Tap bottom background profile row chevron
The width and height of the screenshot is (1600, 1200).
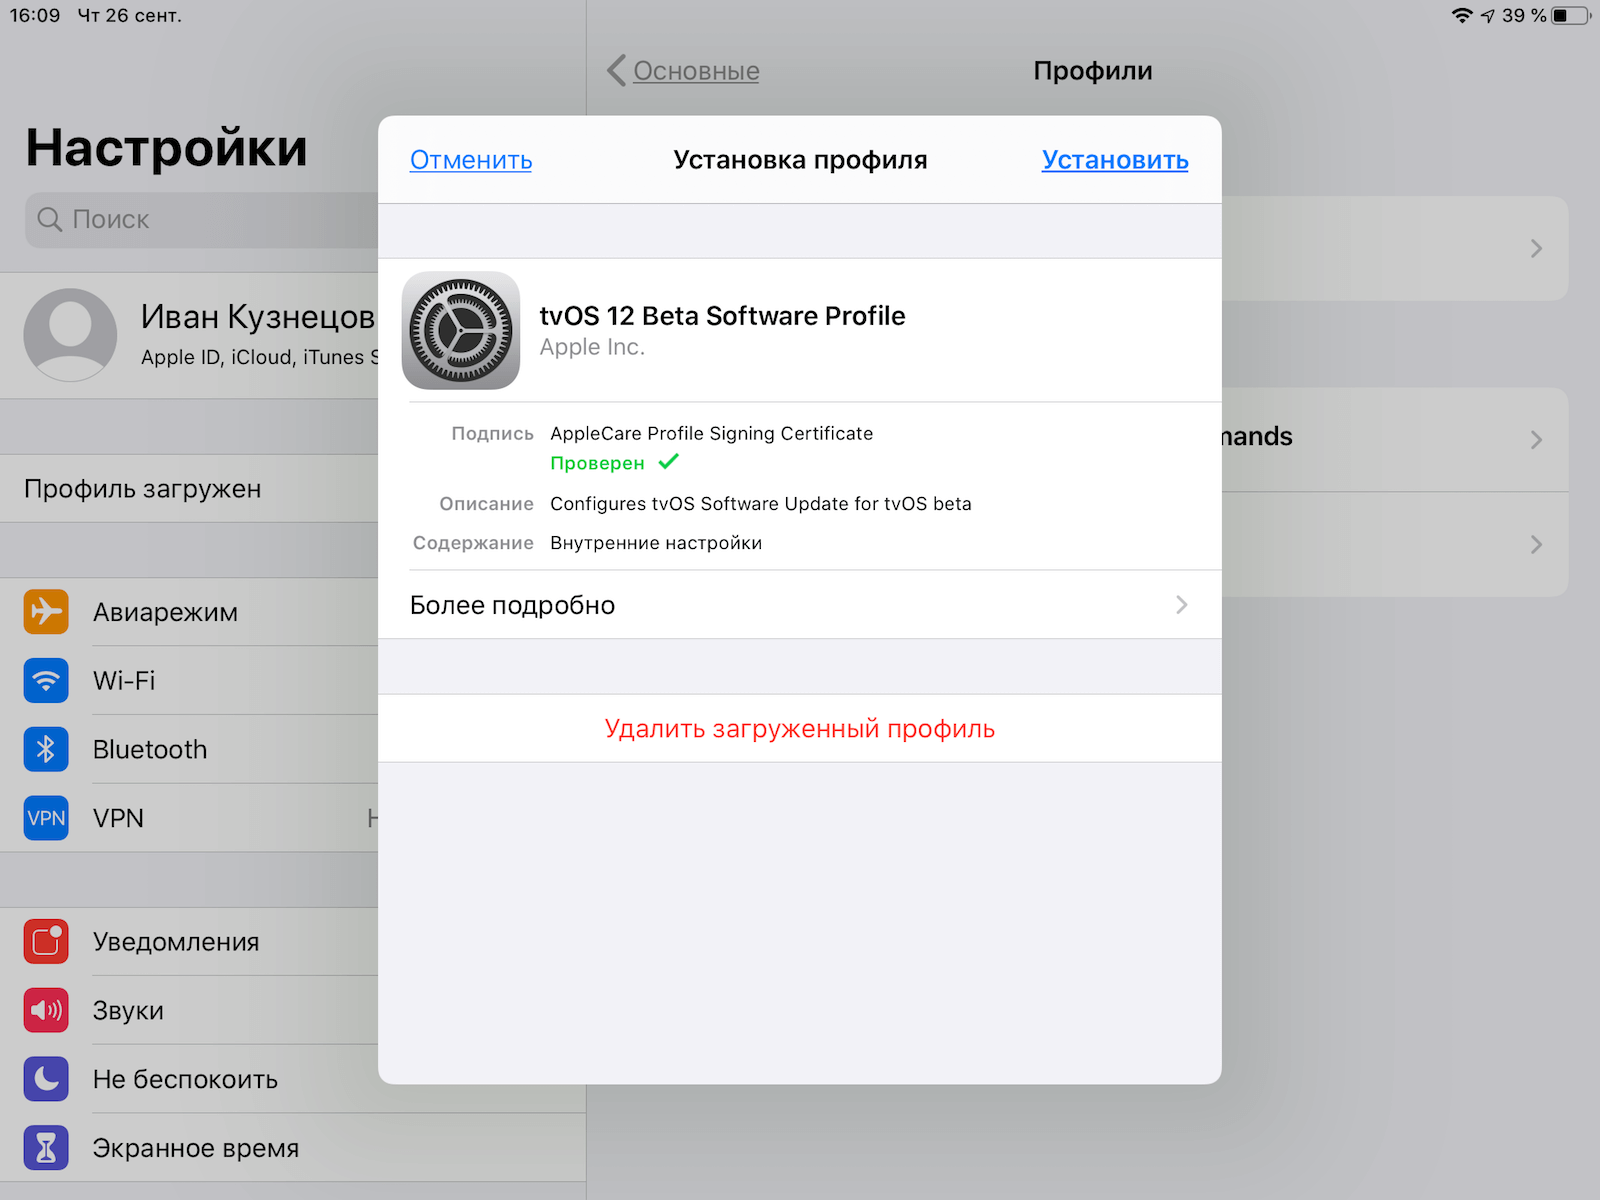[1537, 544]
